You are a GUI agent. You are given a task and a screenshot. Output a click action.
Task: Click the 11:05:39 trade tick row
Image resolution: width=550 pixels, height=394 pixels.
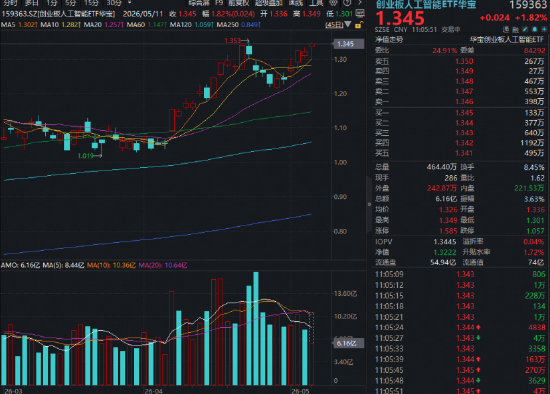click(x=460, y=359)
